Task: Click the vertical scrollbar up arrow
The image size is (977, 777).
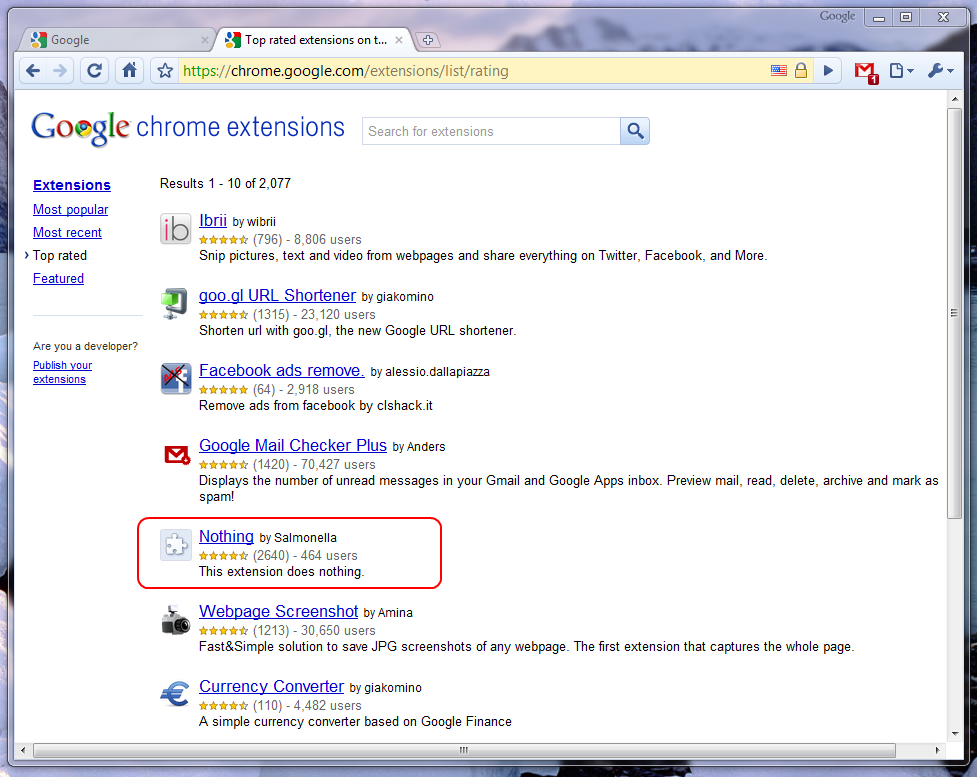Action: pyautogui.click(x=955, y=98)
